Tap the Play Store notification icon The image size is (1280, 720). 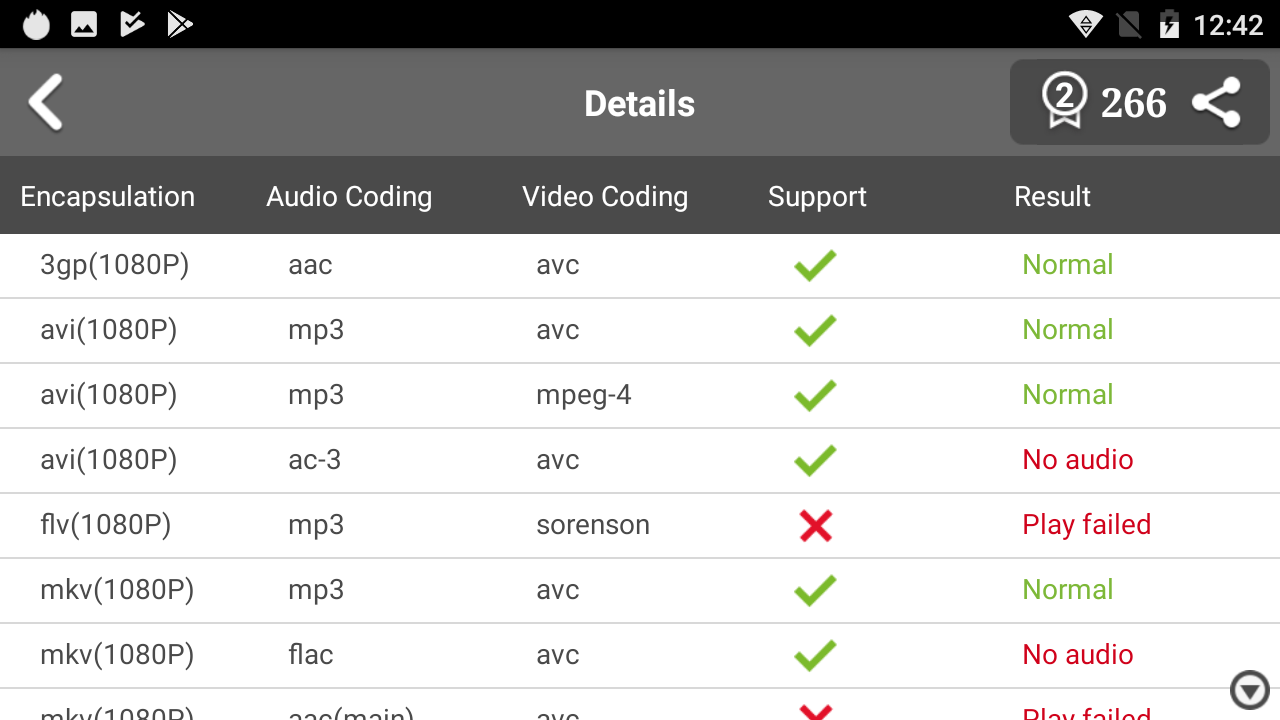(180, 24)
